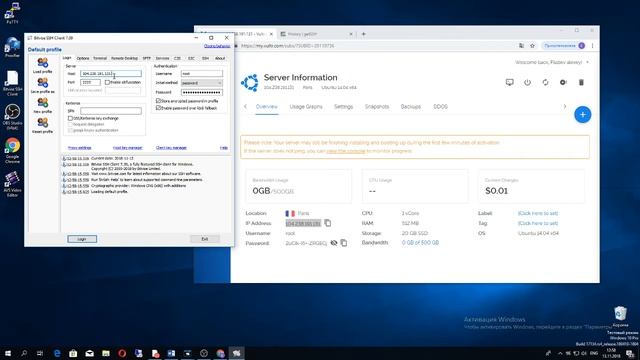Toggle Store encrypted password in profile
This screenshot has height=360, width=640.
(158, 100)
